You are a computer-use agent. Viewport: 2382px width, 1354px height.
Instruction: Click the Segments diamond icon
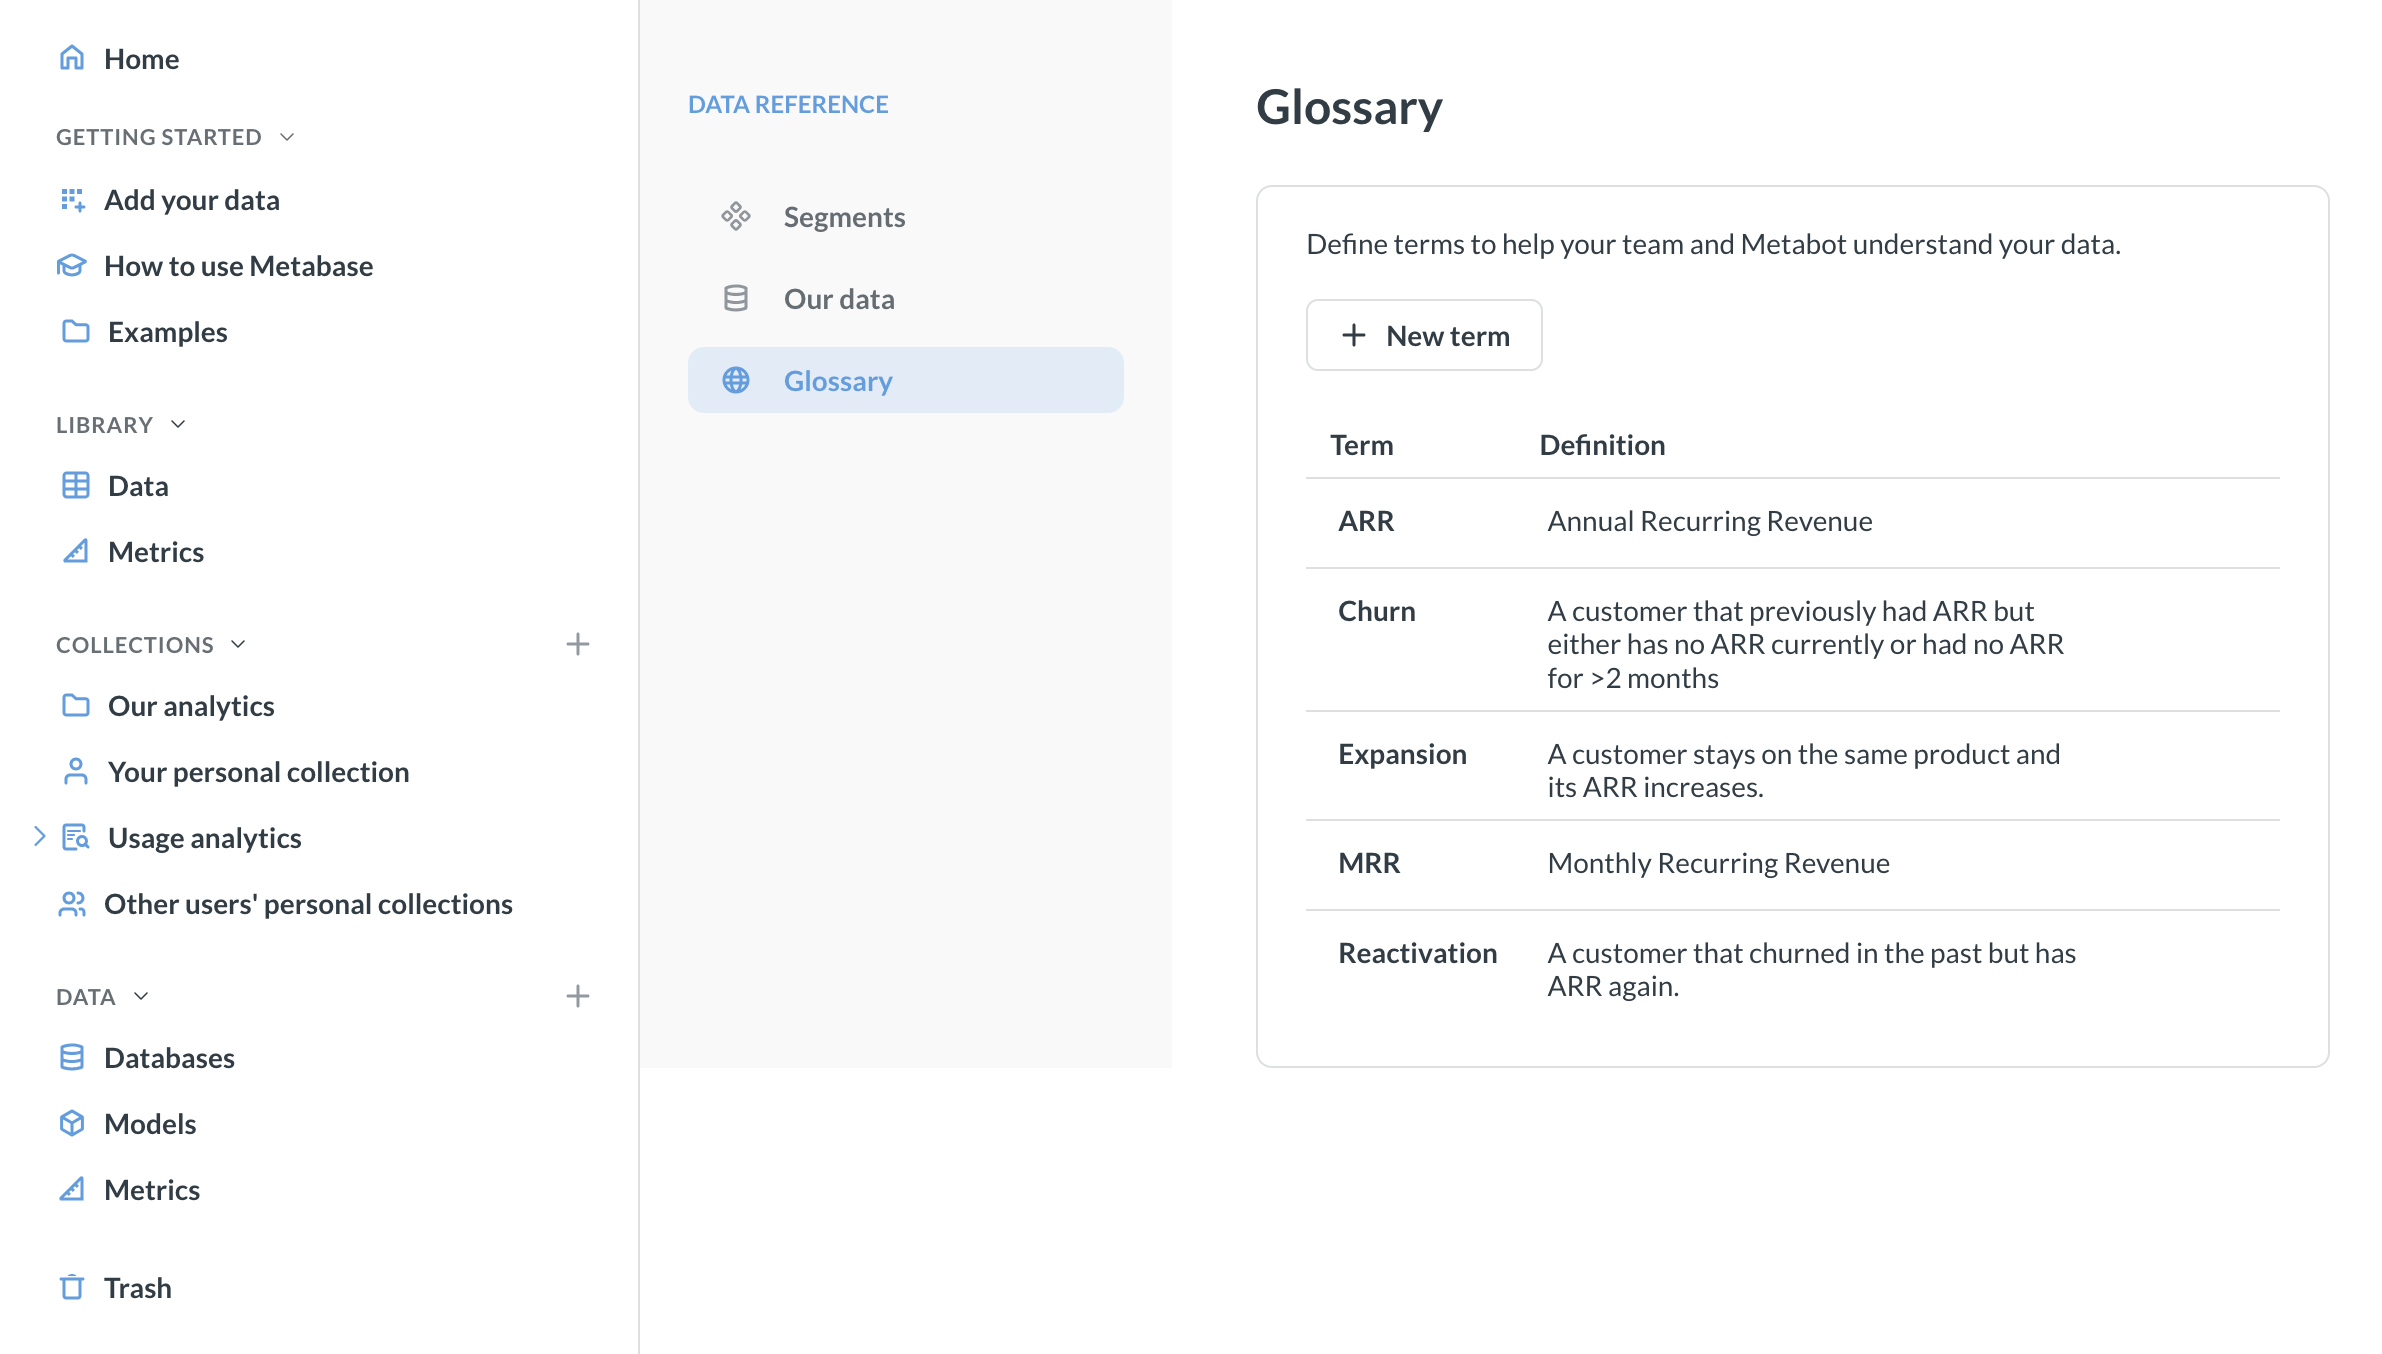point(736,217)
